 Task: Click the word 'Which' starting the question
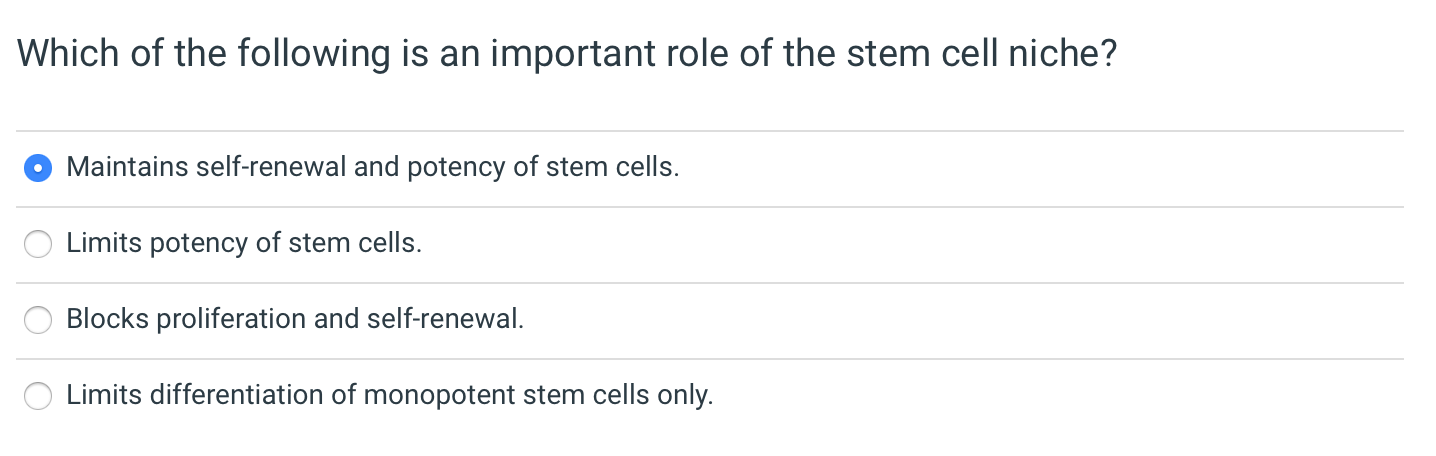pos(68,53)
